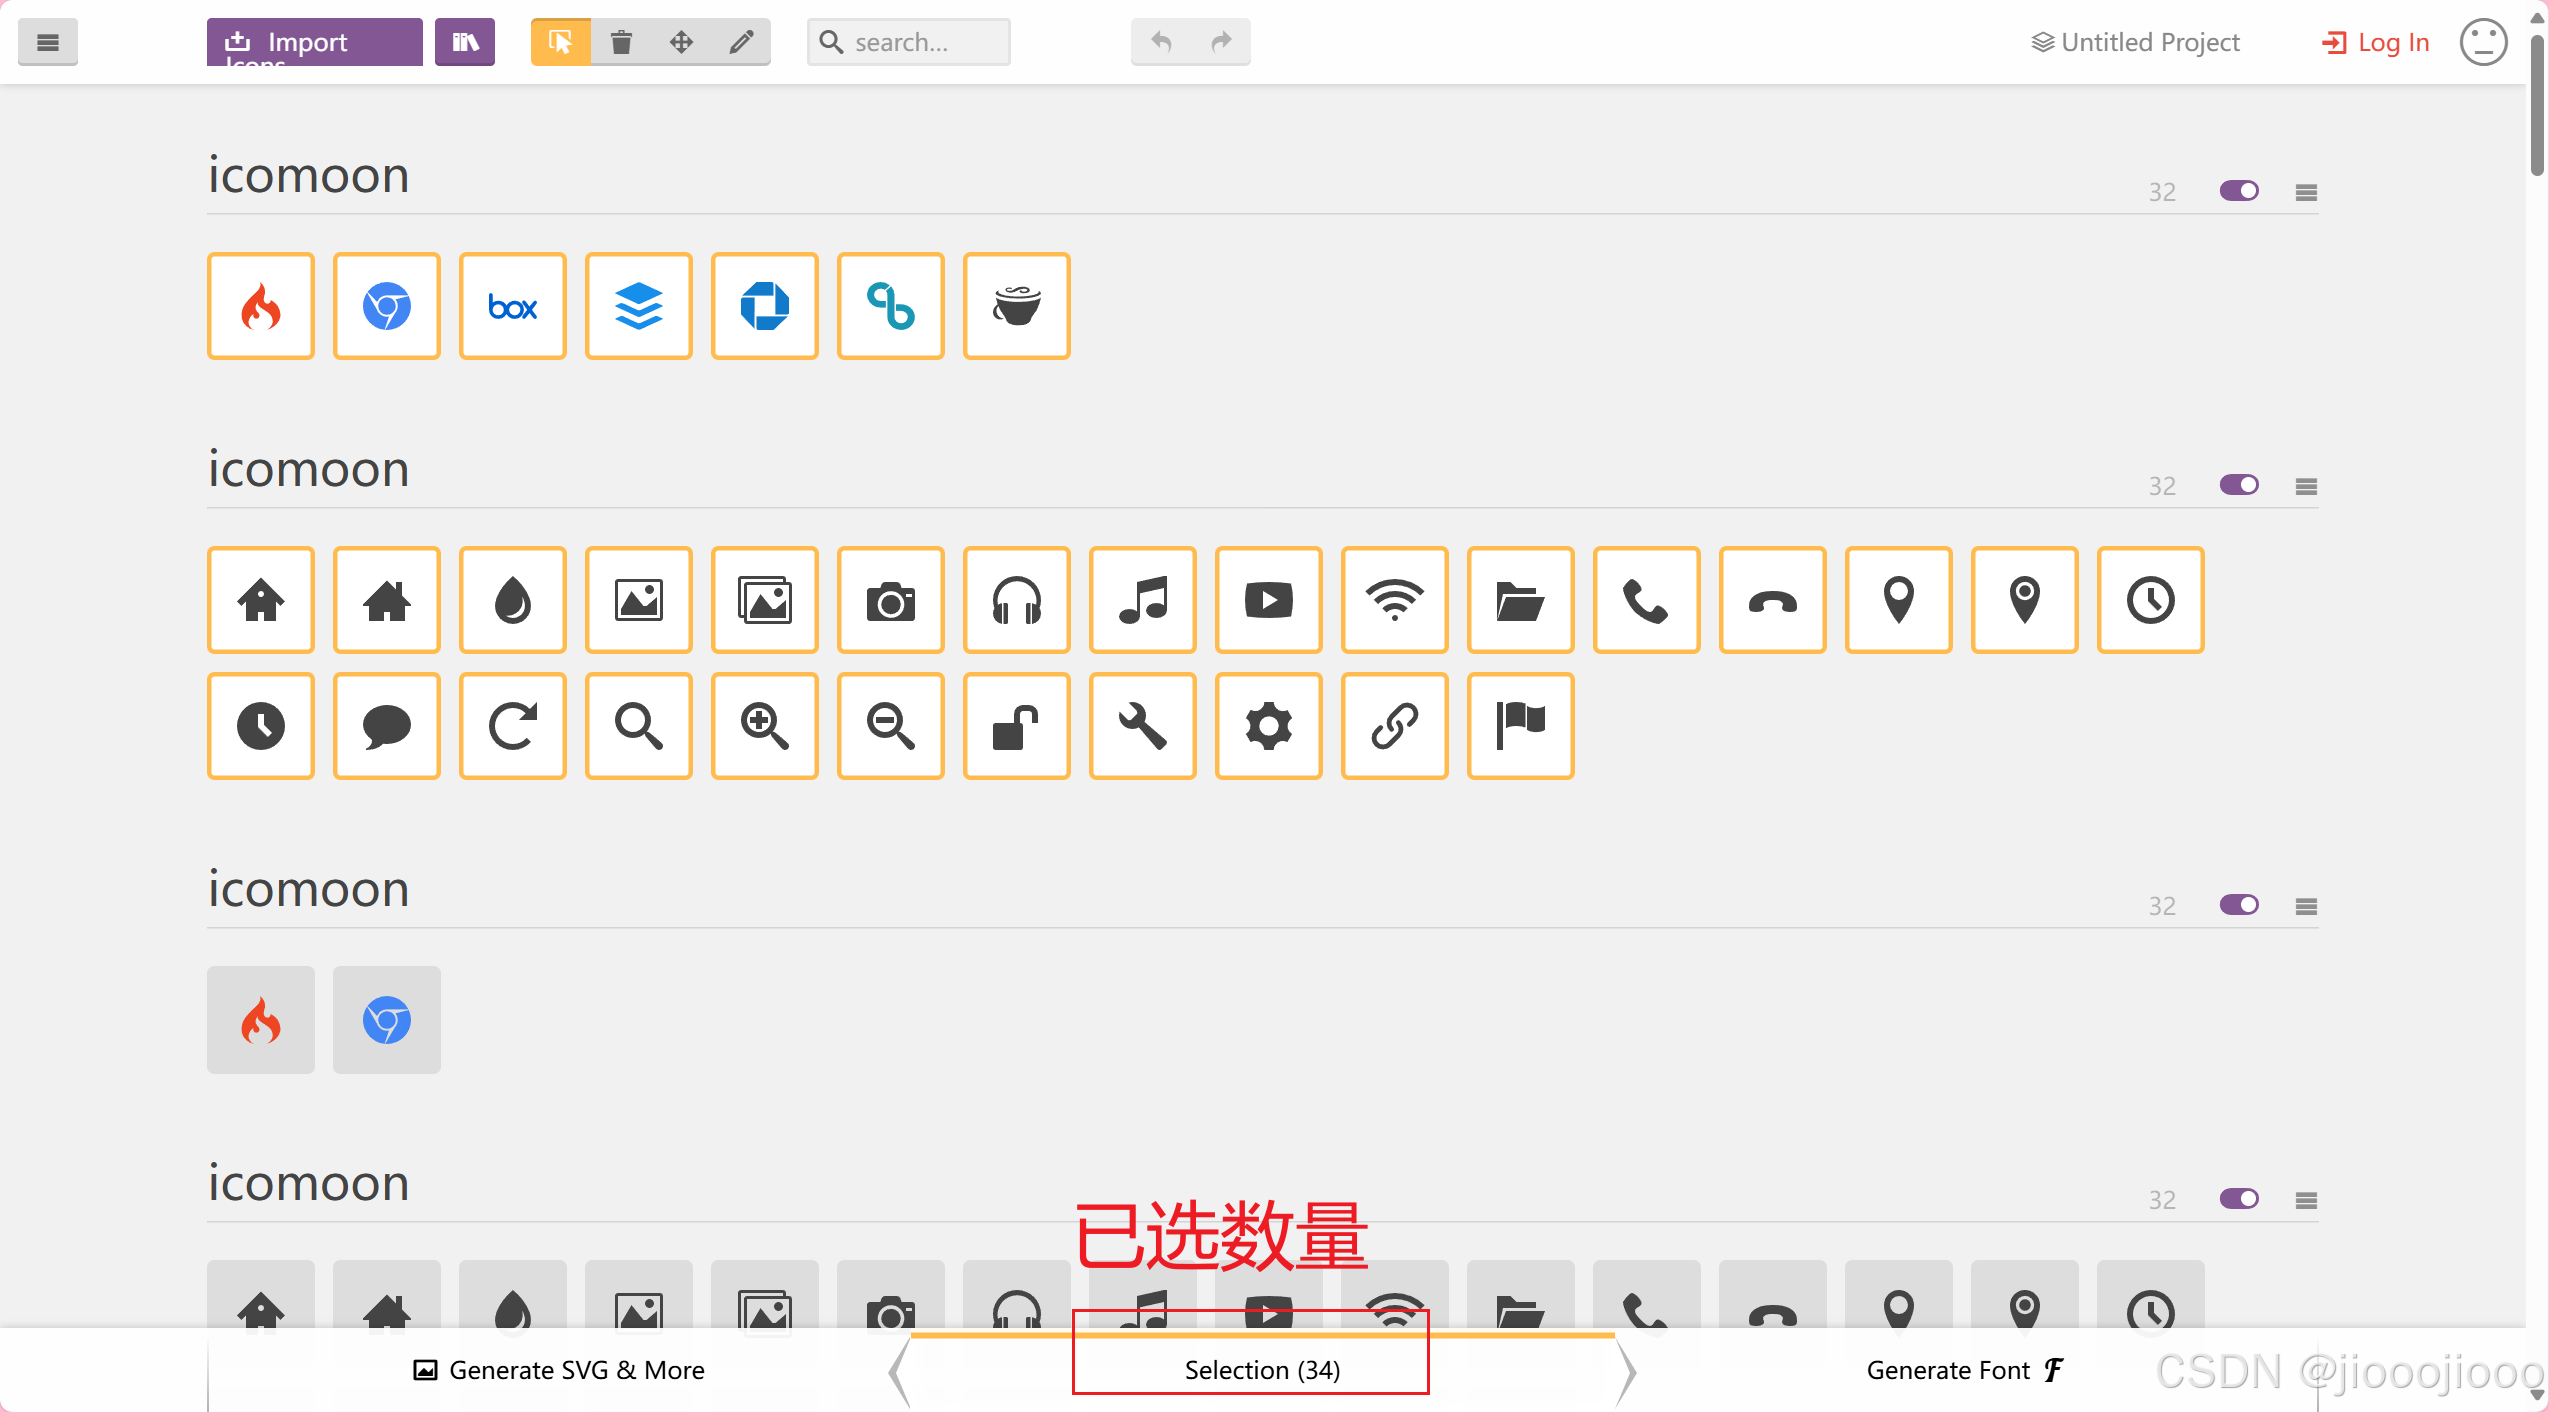Deselect the selected zoom-out magnifier icon
2549x1412 pixels.
pos(891,726)
